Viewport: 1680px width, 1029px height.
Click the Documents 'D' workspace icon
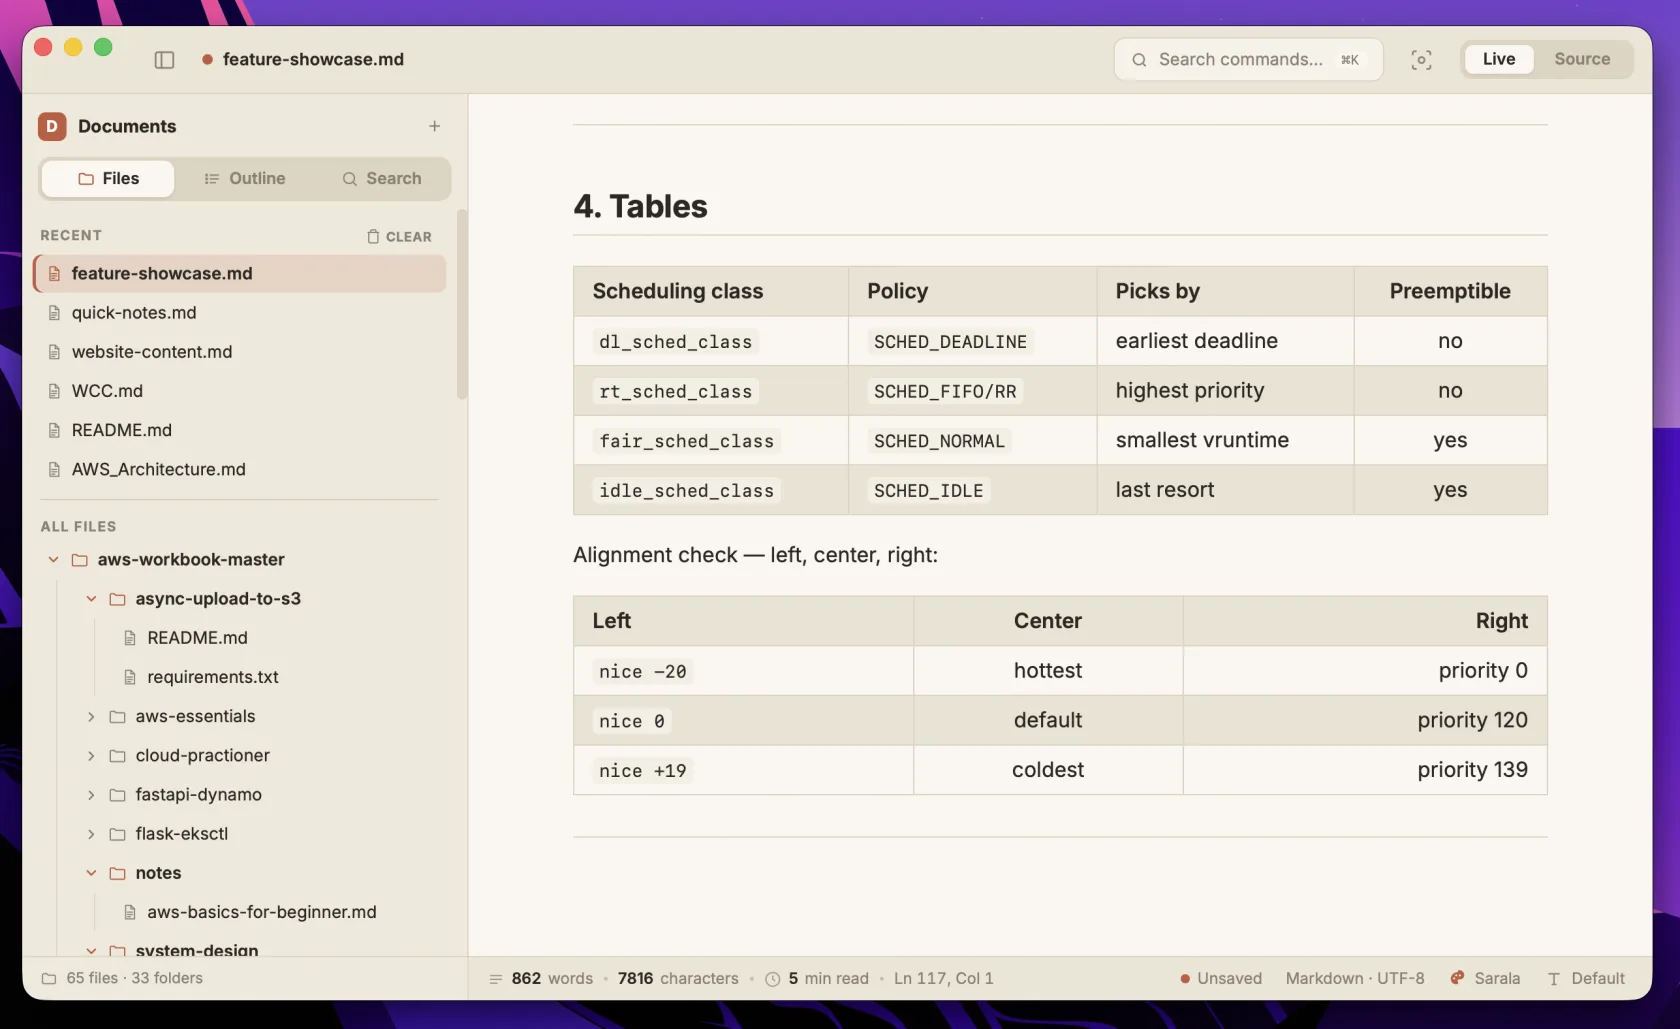click(x=52, y=126)
